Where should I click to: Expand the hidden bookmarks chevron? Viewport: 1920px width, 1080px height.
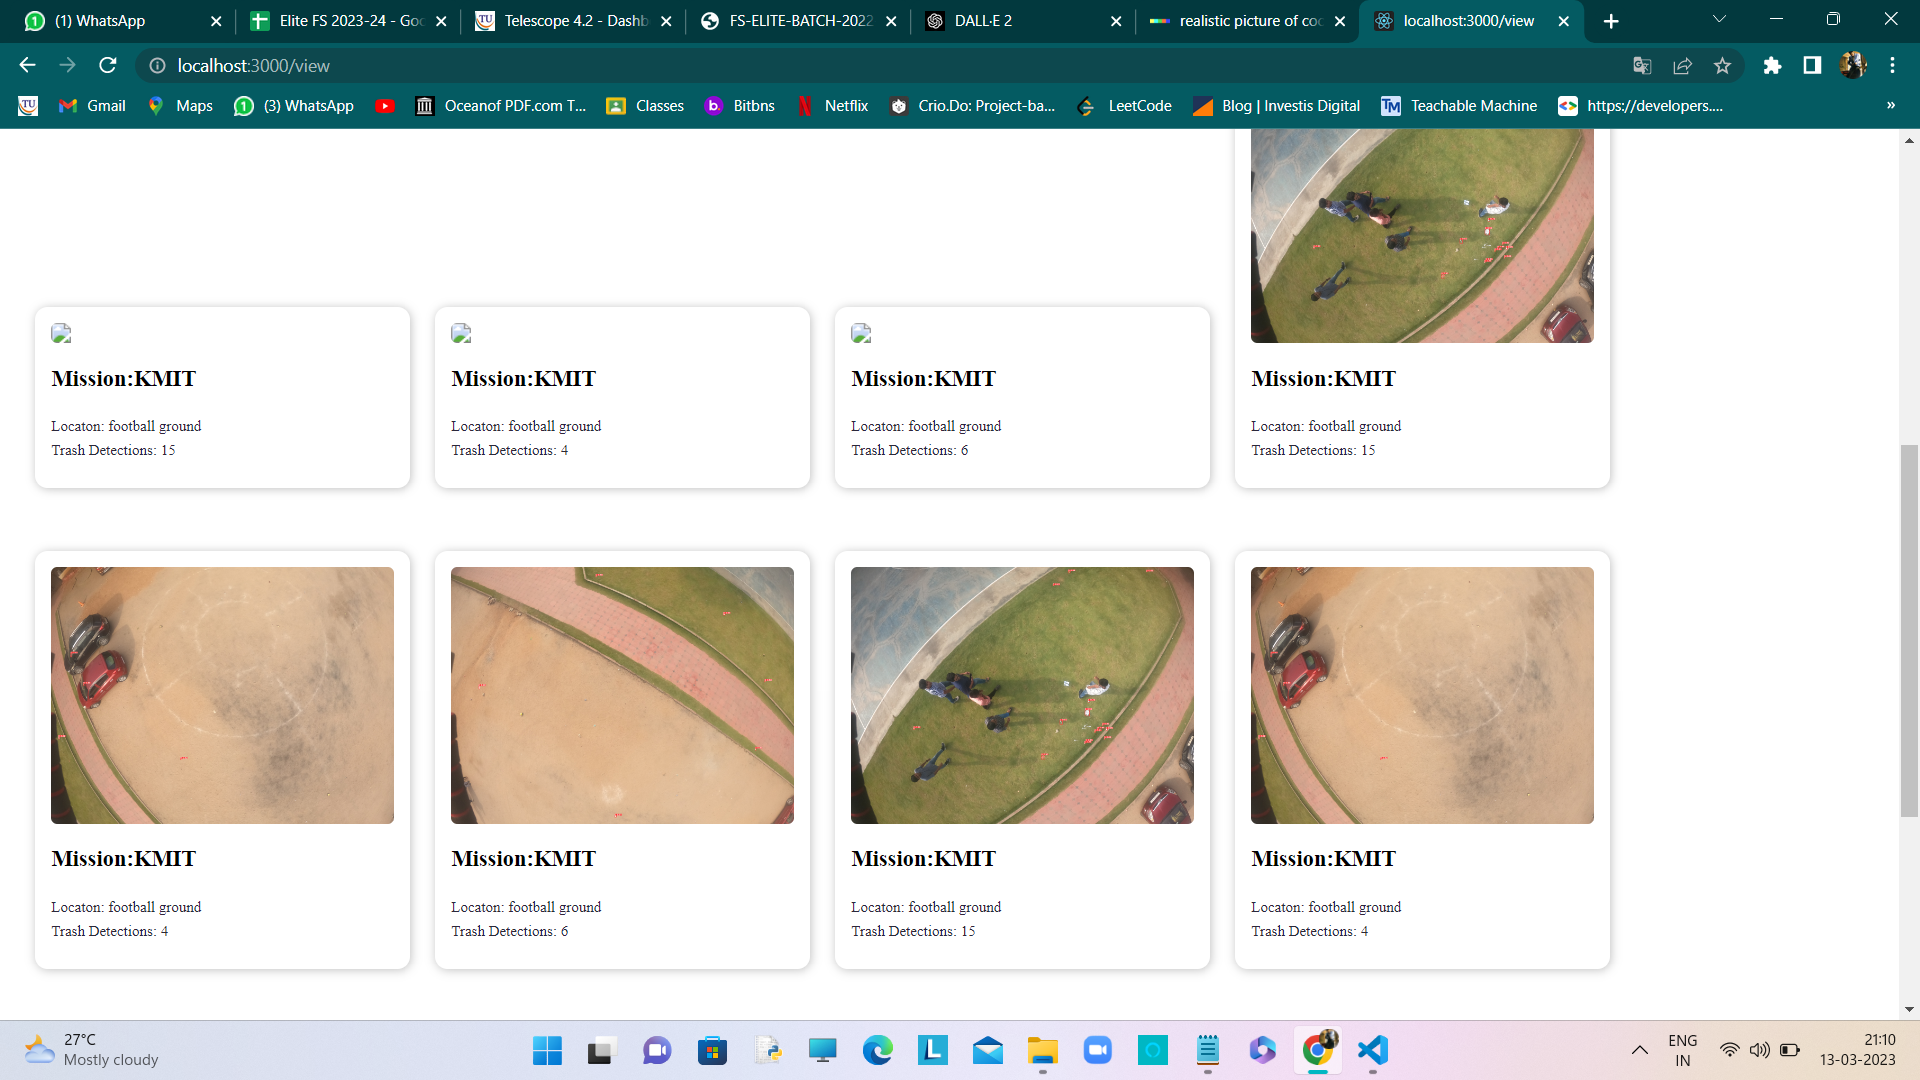pos(1890,106)
